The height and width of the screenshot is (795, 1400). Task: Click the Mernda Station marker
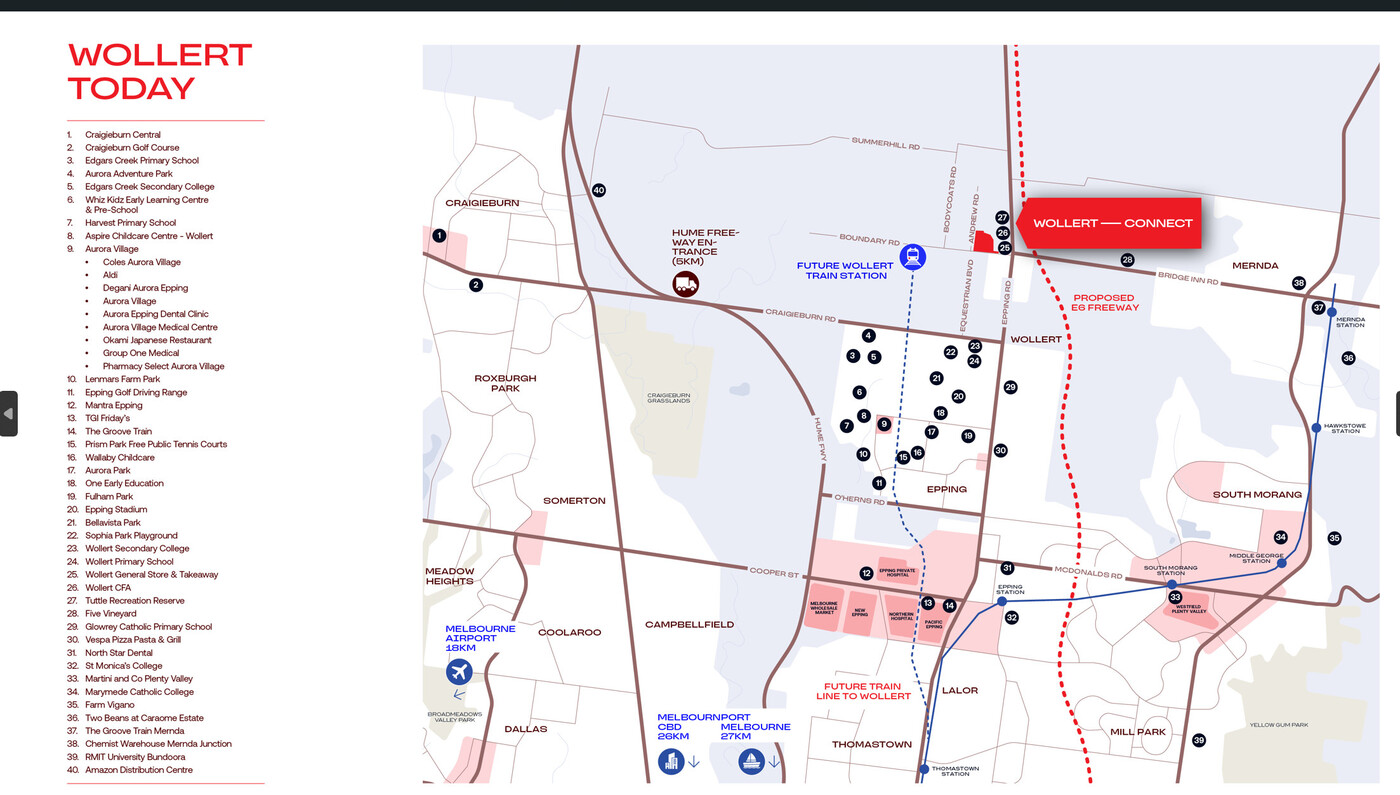click(x=1332, y=312)
